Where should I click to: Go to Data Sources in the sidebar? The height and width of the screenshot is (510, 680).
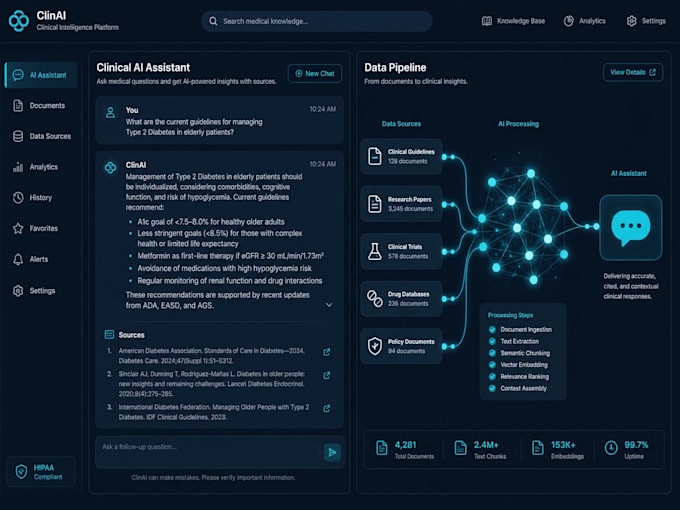[x=42, y=136]
